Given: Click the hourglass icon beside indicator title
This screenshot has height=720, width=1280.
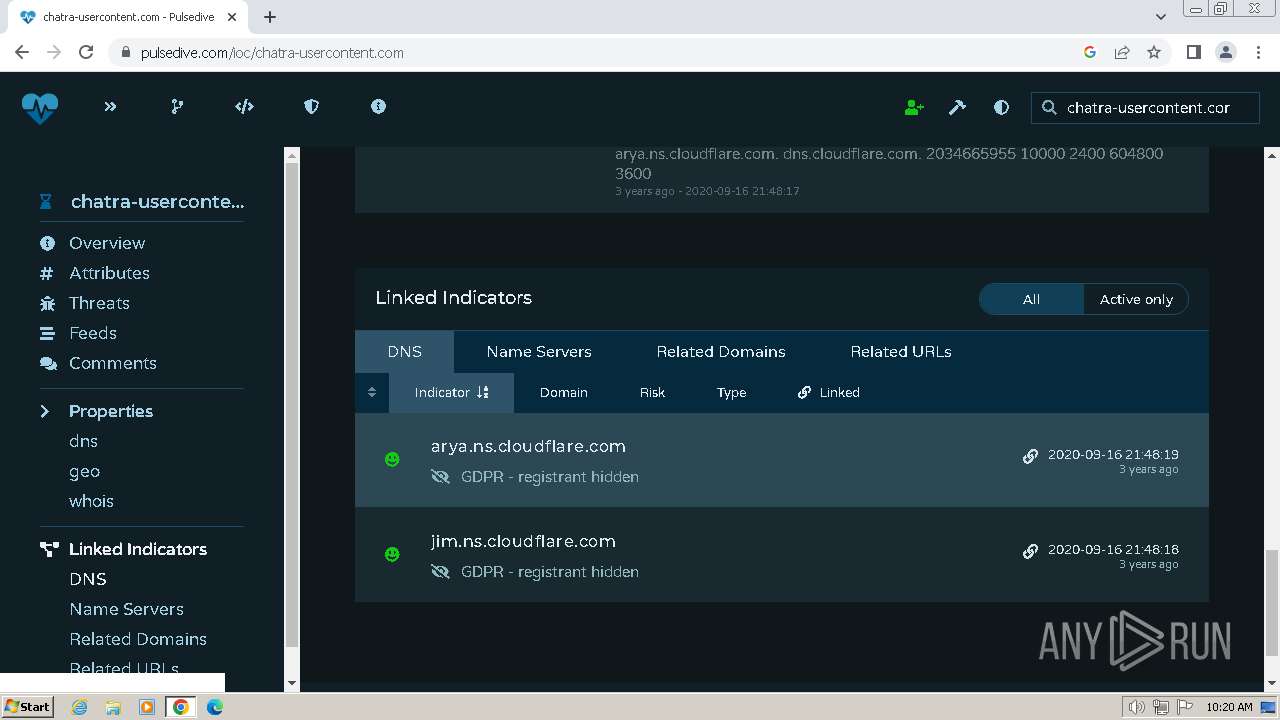Looking at the screenshot, I should point(45,202).
